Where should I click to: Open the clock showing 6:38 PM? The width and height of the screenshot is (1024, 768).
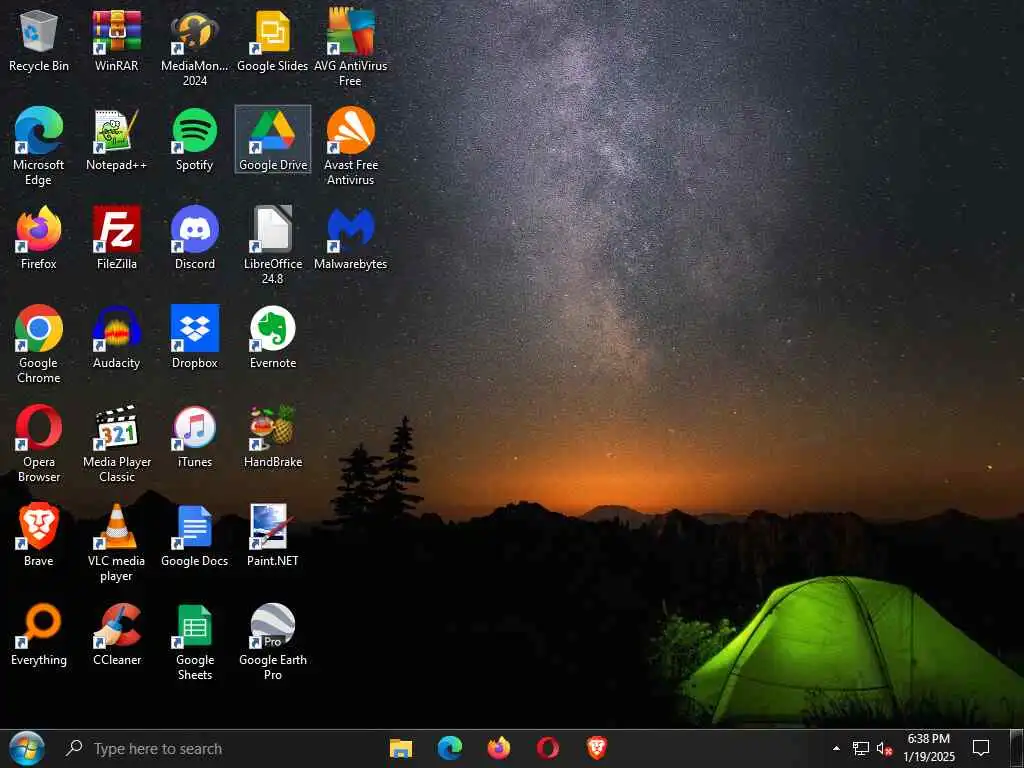(x=929, y=748)
